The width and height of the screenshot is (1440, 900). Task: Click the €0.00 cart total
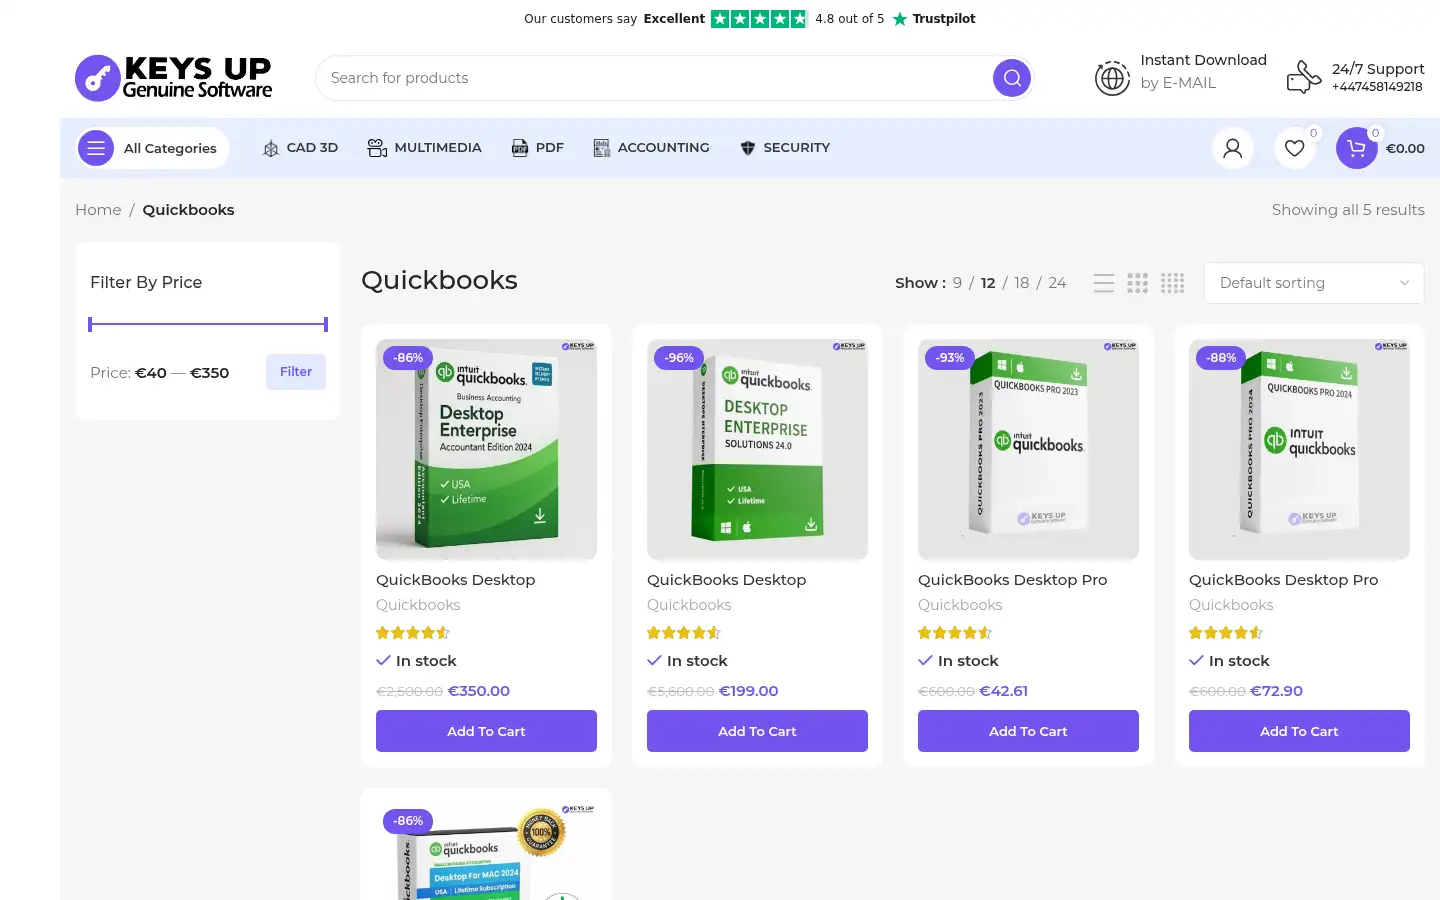click(x=1405, y=148)
